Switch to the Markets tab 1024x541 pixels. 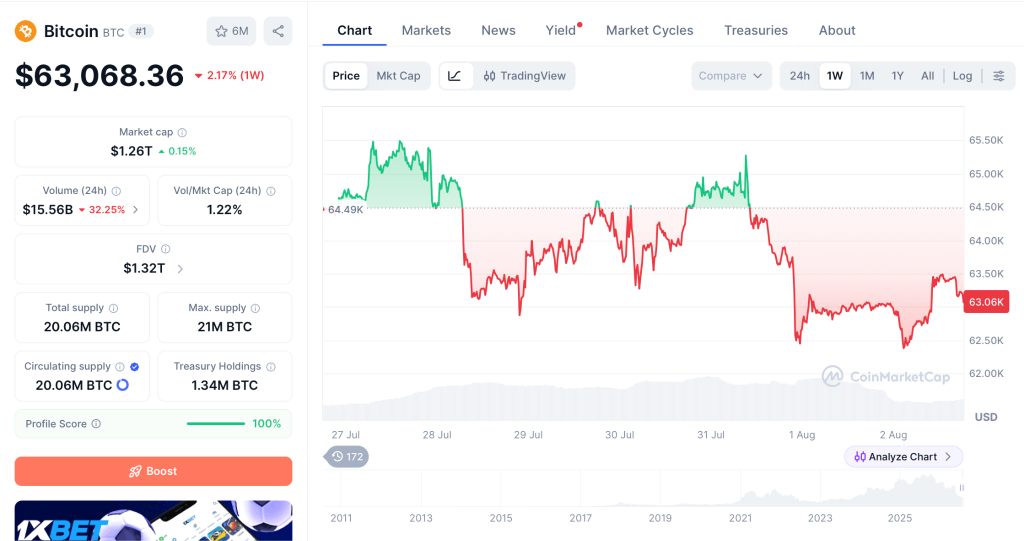click(426, 30)
